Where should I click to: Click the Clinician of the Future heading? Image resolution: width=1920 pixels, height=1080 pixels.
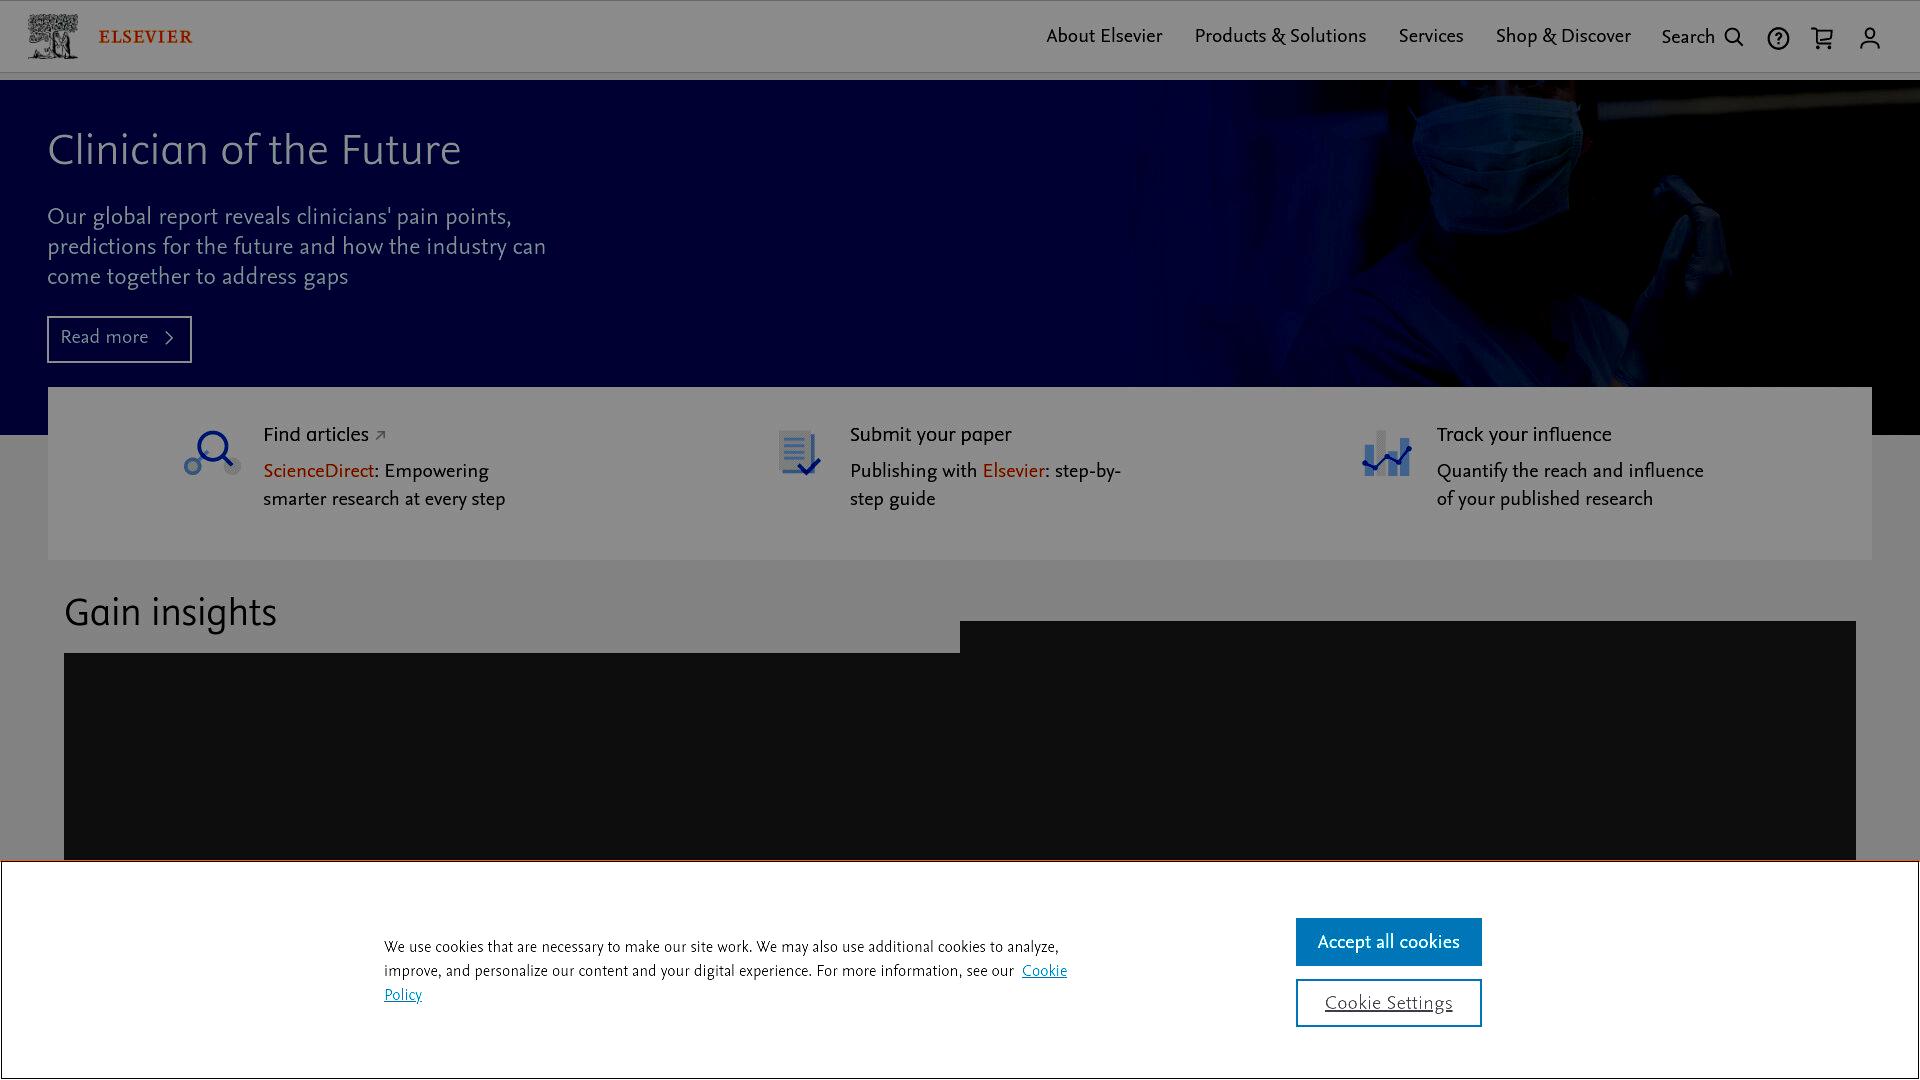[x=254, y=150]
